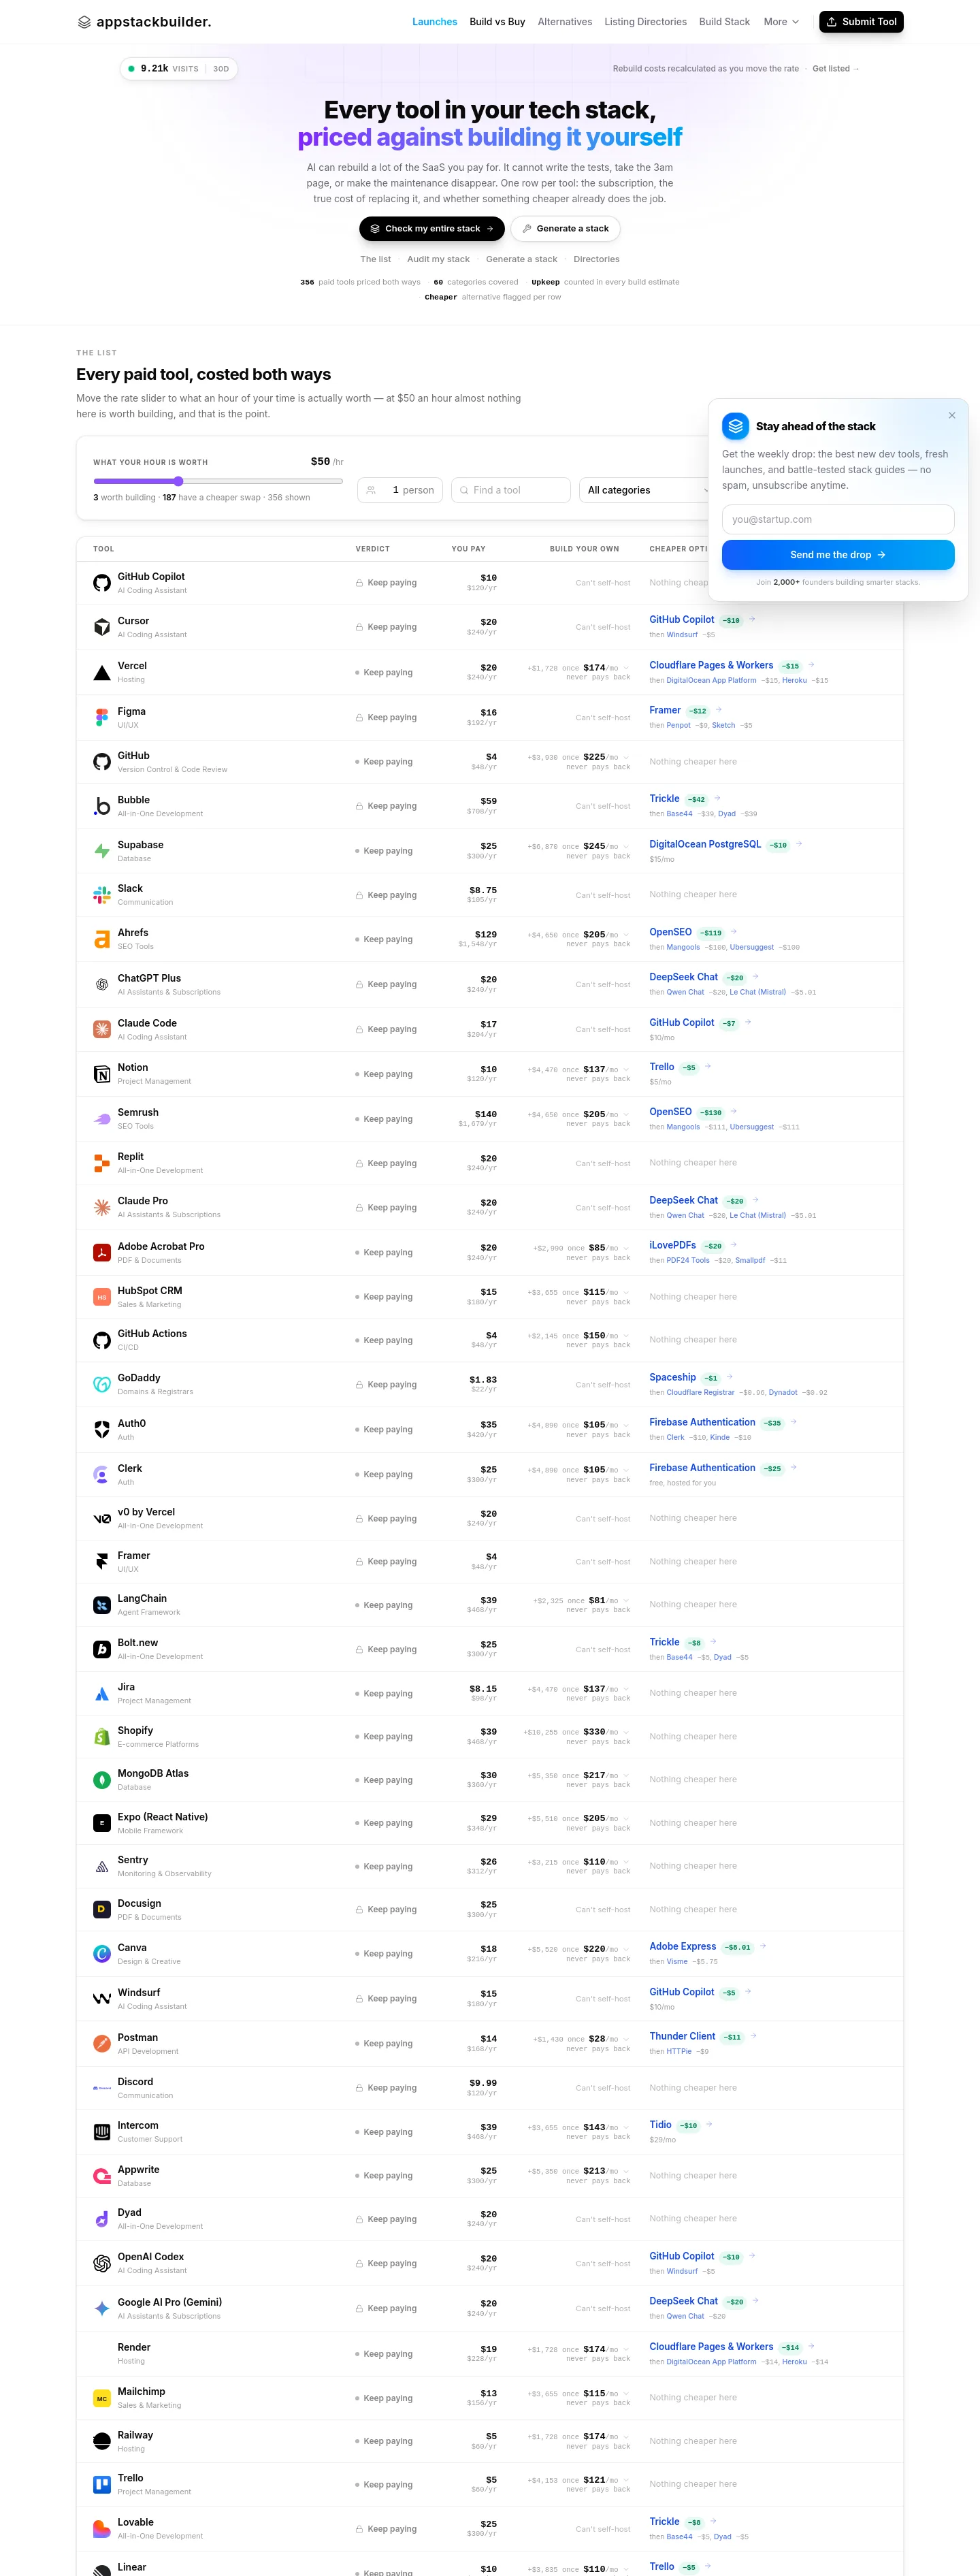The height and width of the screenshot is (2576, 980).
Task: Expand Notion $137/mo build breakdown
Action: click(626, 1070)
